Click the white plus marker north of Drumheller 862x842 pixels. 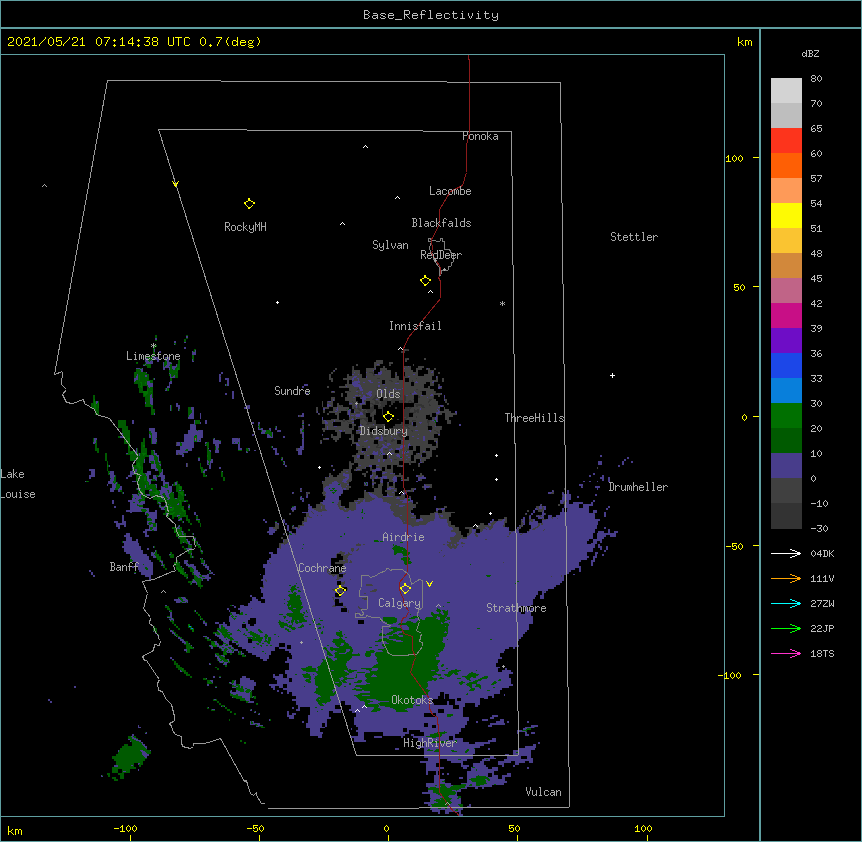tap(612, 375)
